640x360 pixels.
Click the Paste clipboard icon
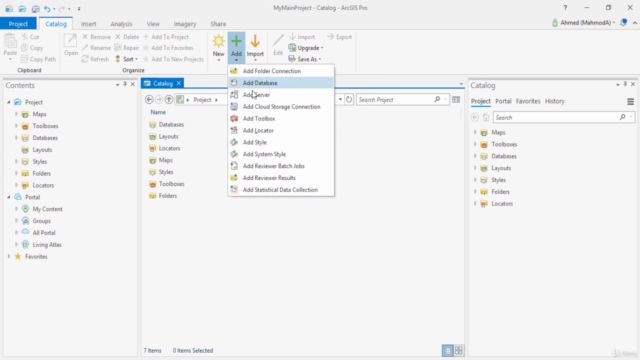point(10,42)
